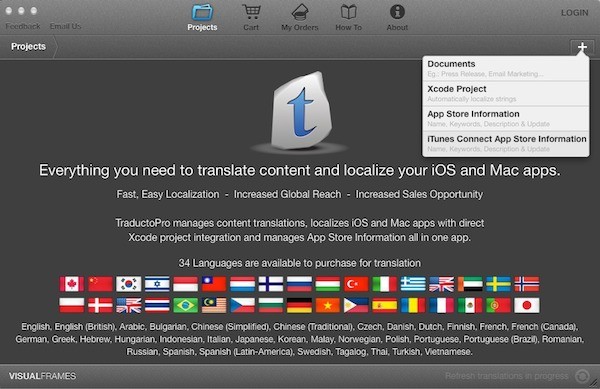
Task: Click the VISUALFRAMES logo
Action: (42, 376)
